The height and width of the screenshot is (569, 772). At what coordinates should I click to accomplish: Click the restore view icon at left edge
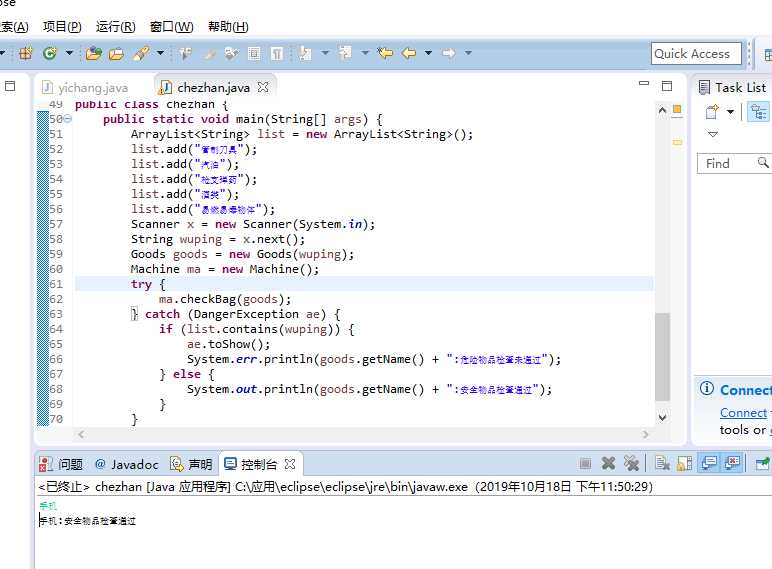(10, 86)
